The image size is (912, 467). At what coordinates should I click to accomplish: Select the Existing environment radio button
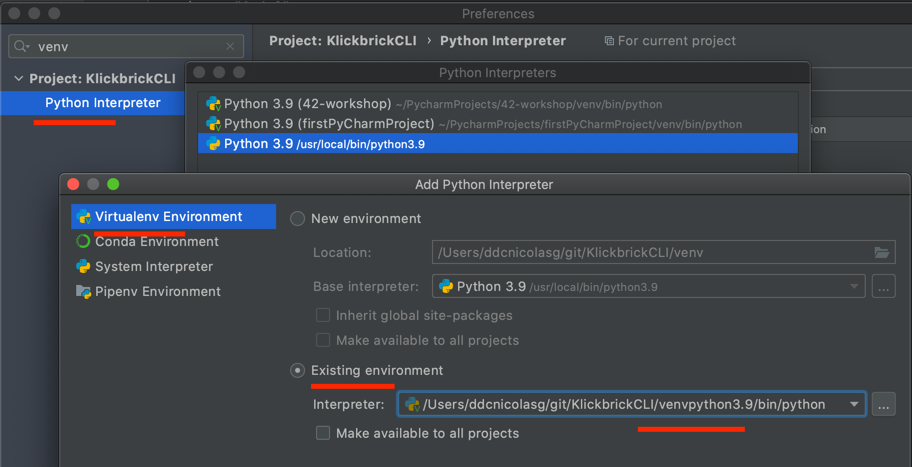(298, 371)
